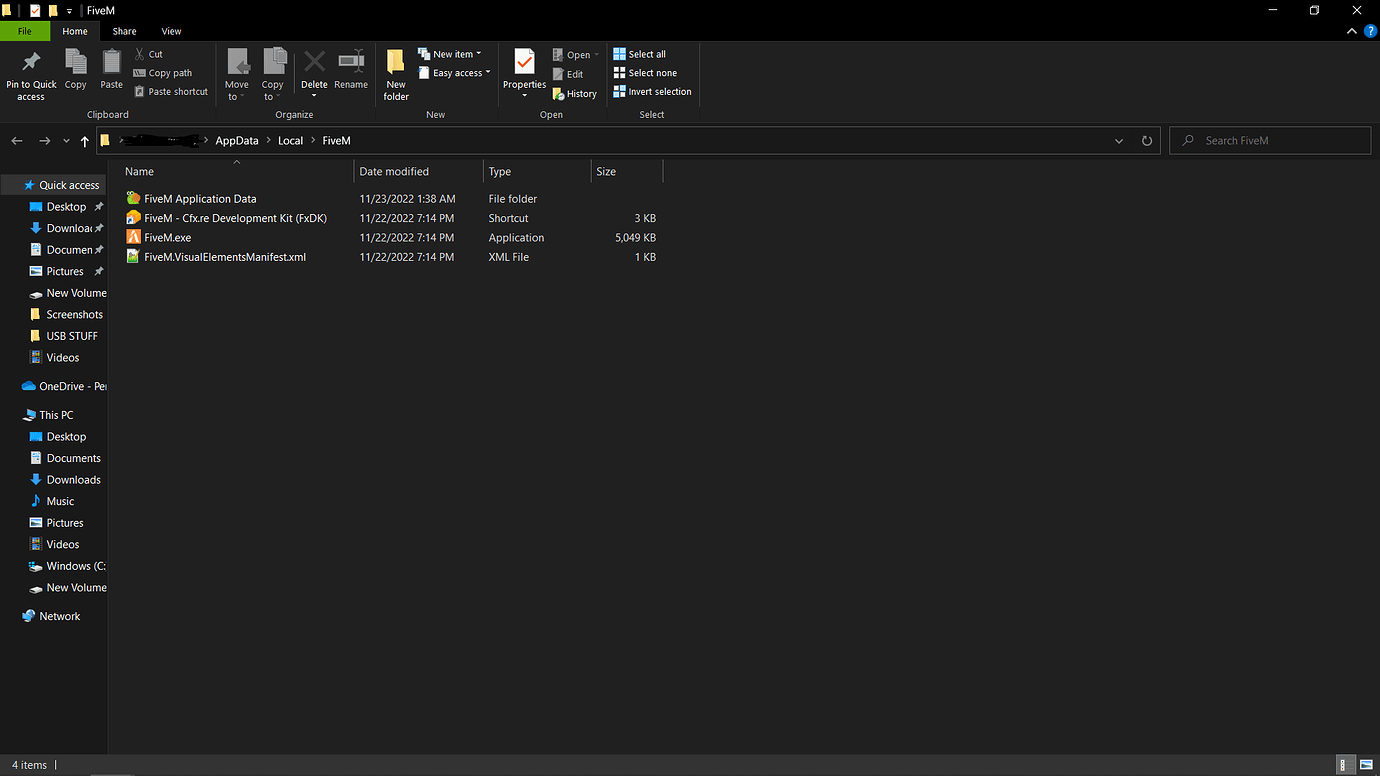Open the View ribbon tab

click(171, 31)
